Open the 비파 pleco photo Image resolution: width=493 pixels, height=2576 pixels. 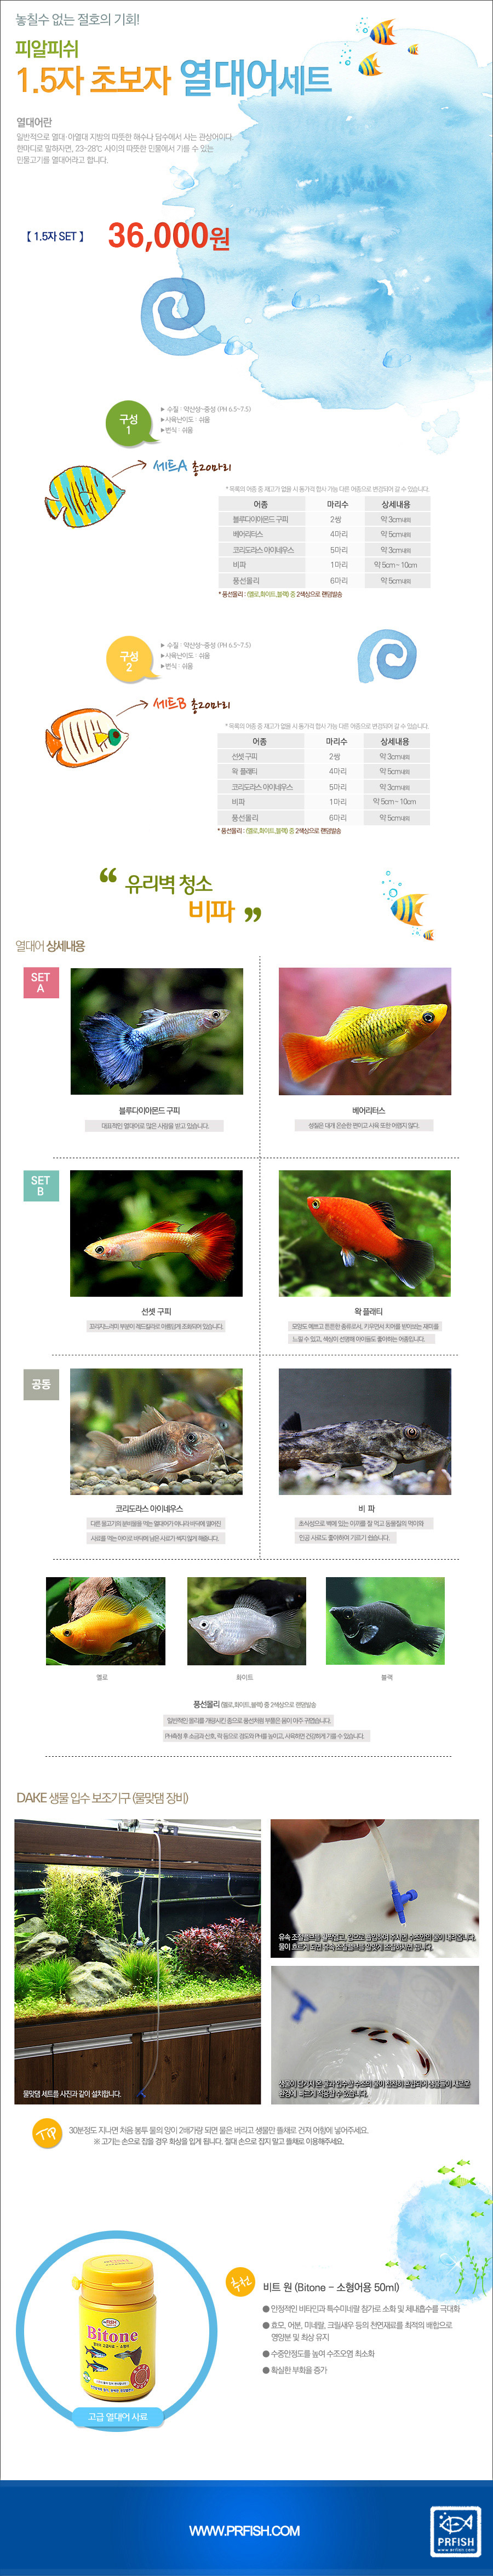point(365,1431)
